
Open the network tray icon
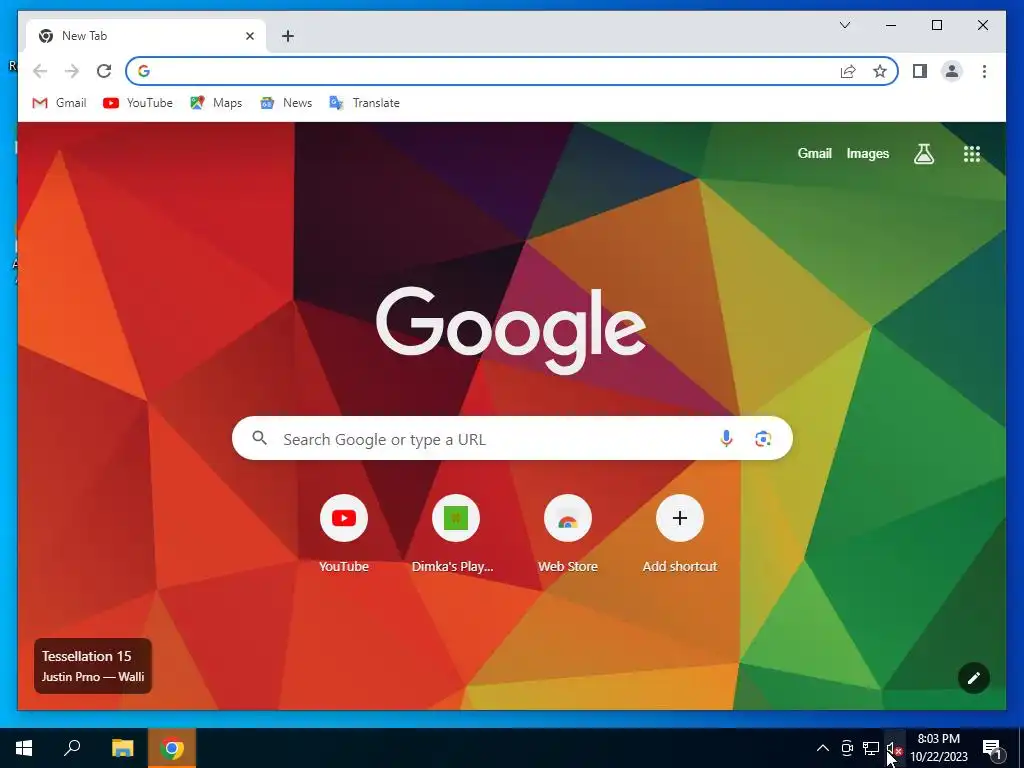click(x=871, y=748)
